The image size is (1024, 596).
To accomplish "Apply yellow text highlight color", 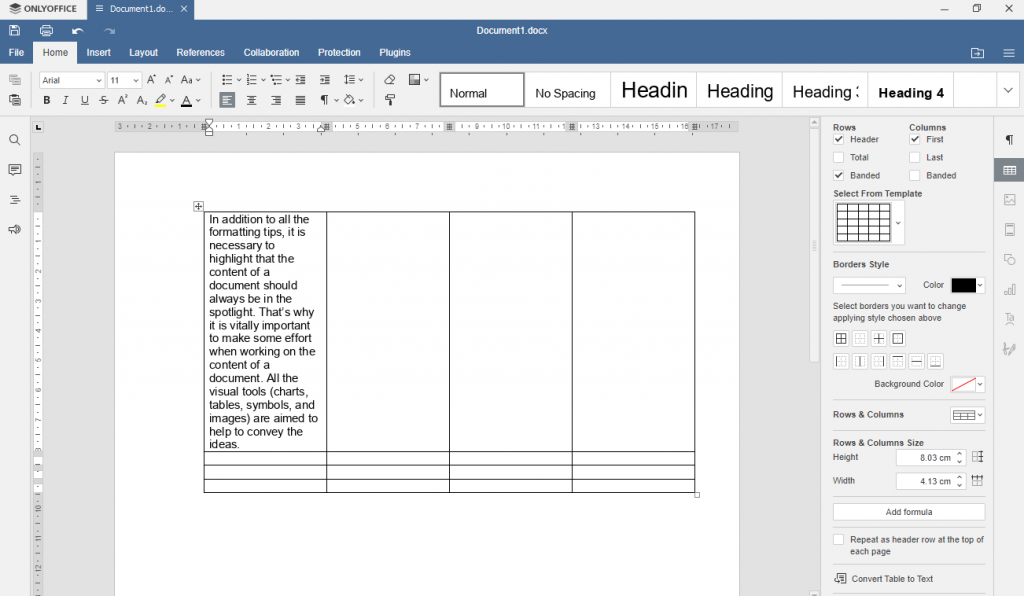I will tap(161, 101).
